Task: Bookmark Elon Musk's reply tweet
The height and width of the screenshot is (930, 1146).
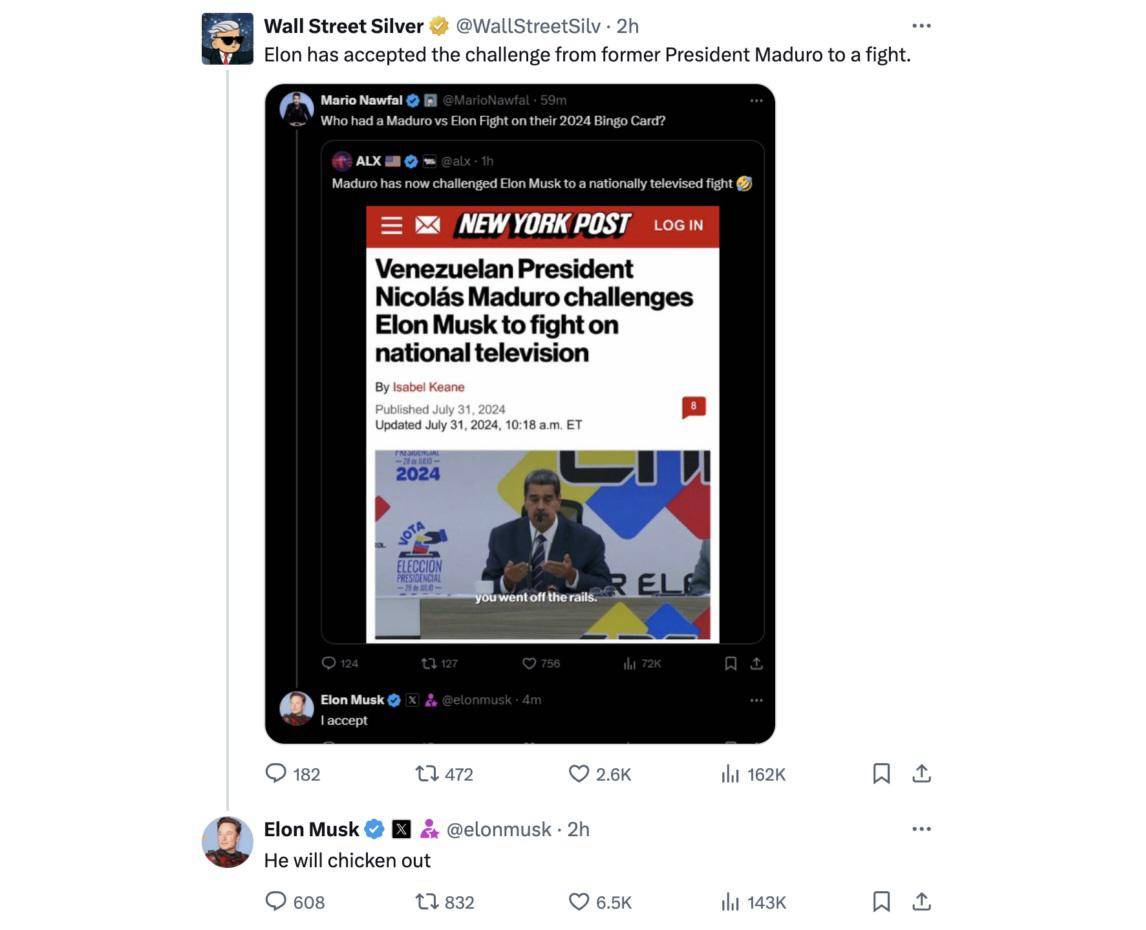Action: point(881,902)
